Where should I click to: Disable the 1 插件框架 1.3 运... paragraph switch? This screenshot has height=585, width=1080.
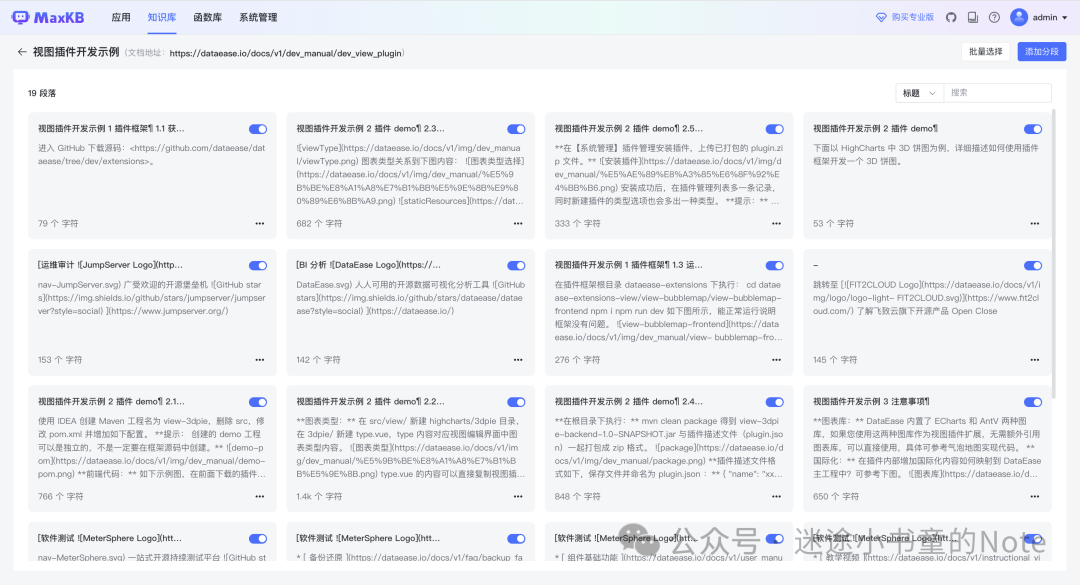775,265
